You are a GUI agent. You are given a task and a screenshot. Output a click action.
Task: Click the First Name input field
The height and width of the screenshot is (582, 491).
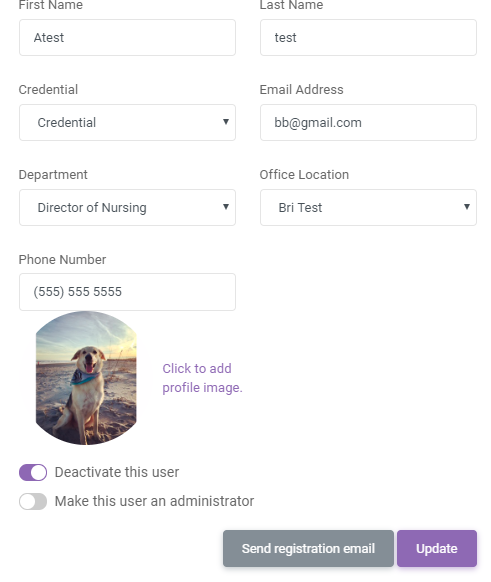[x=127, y=37]
